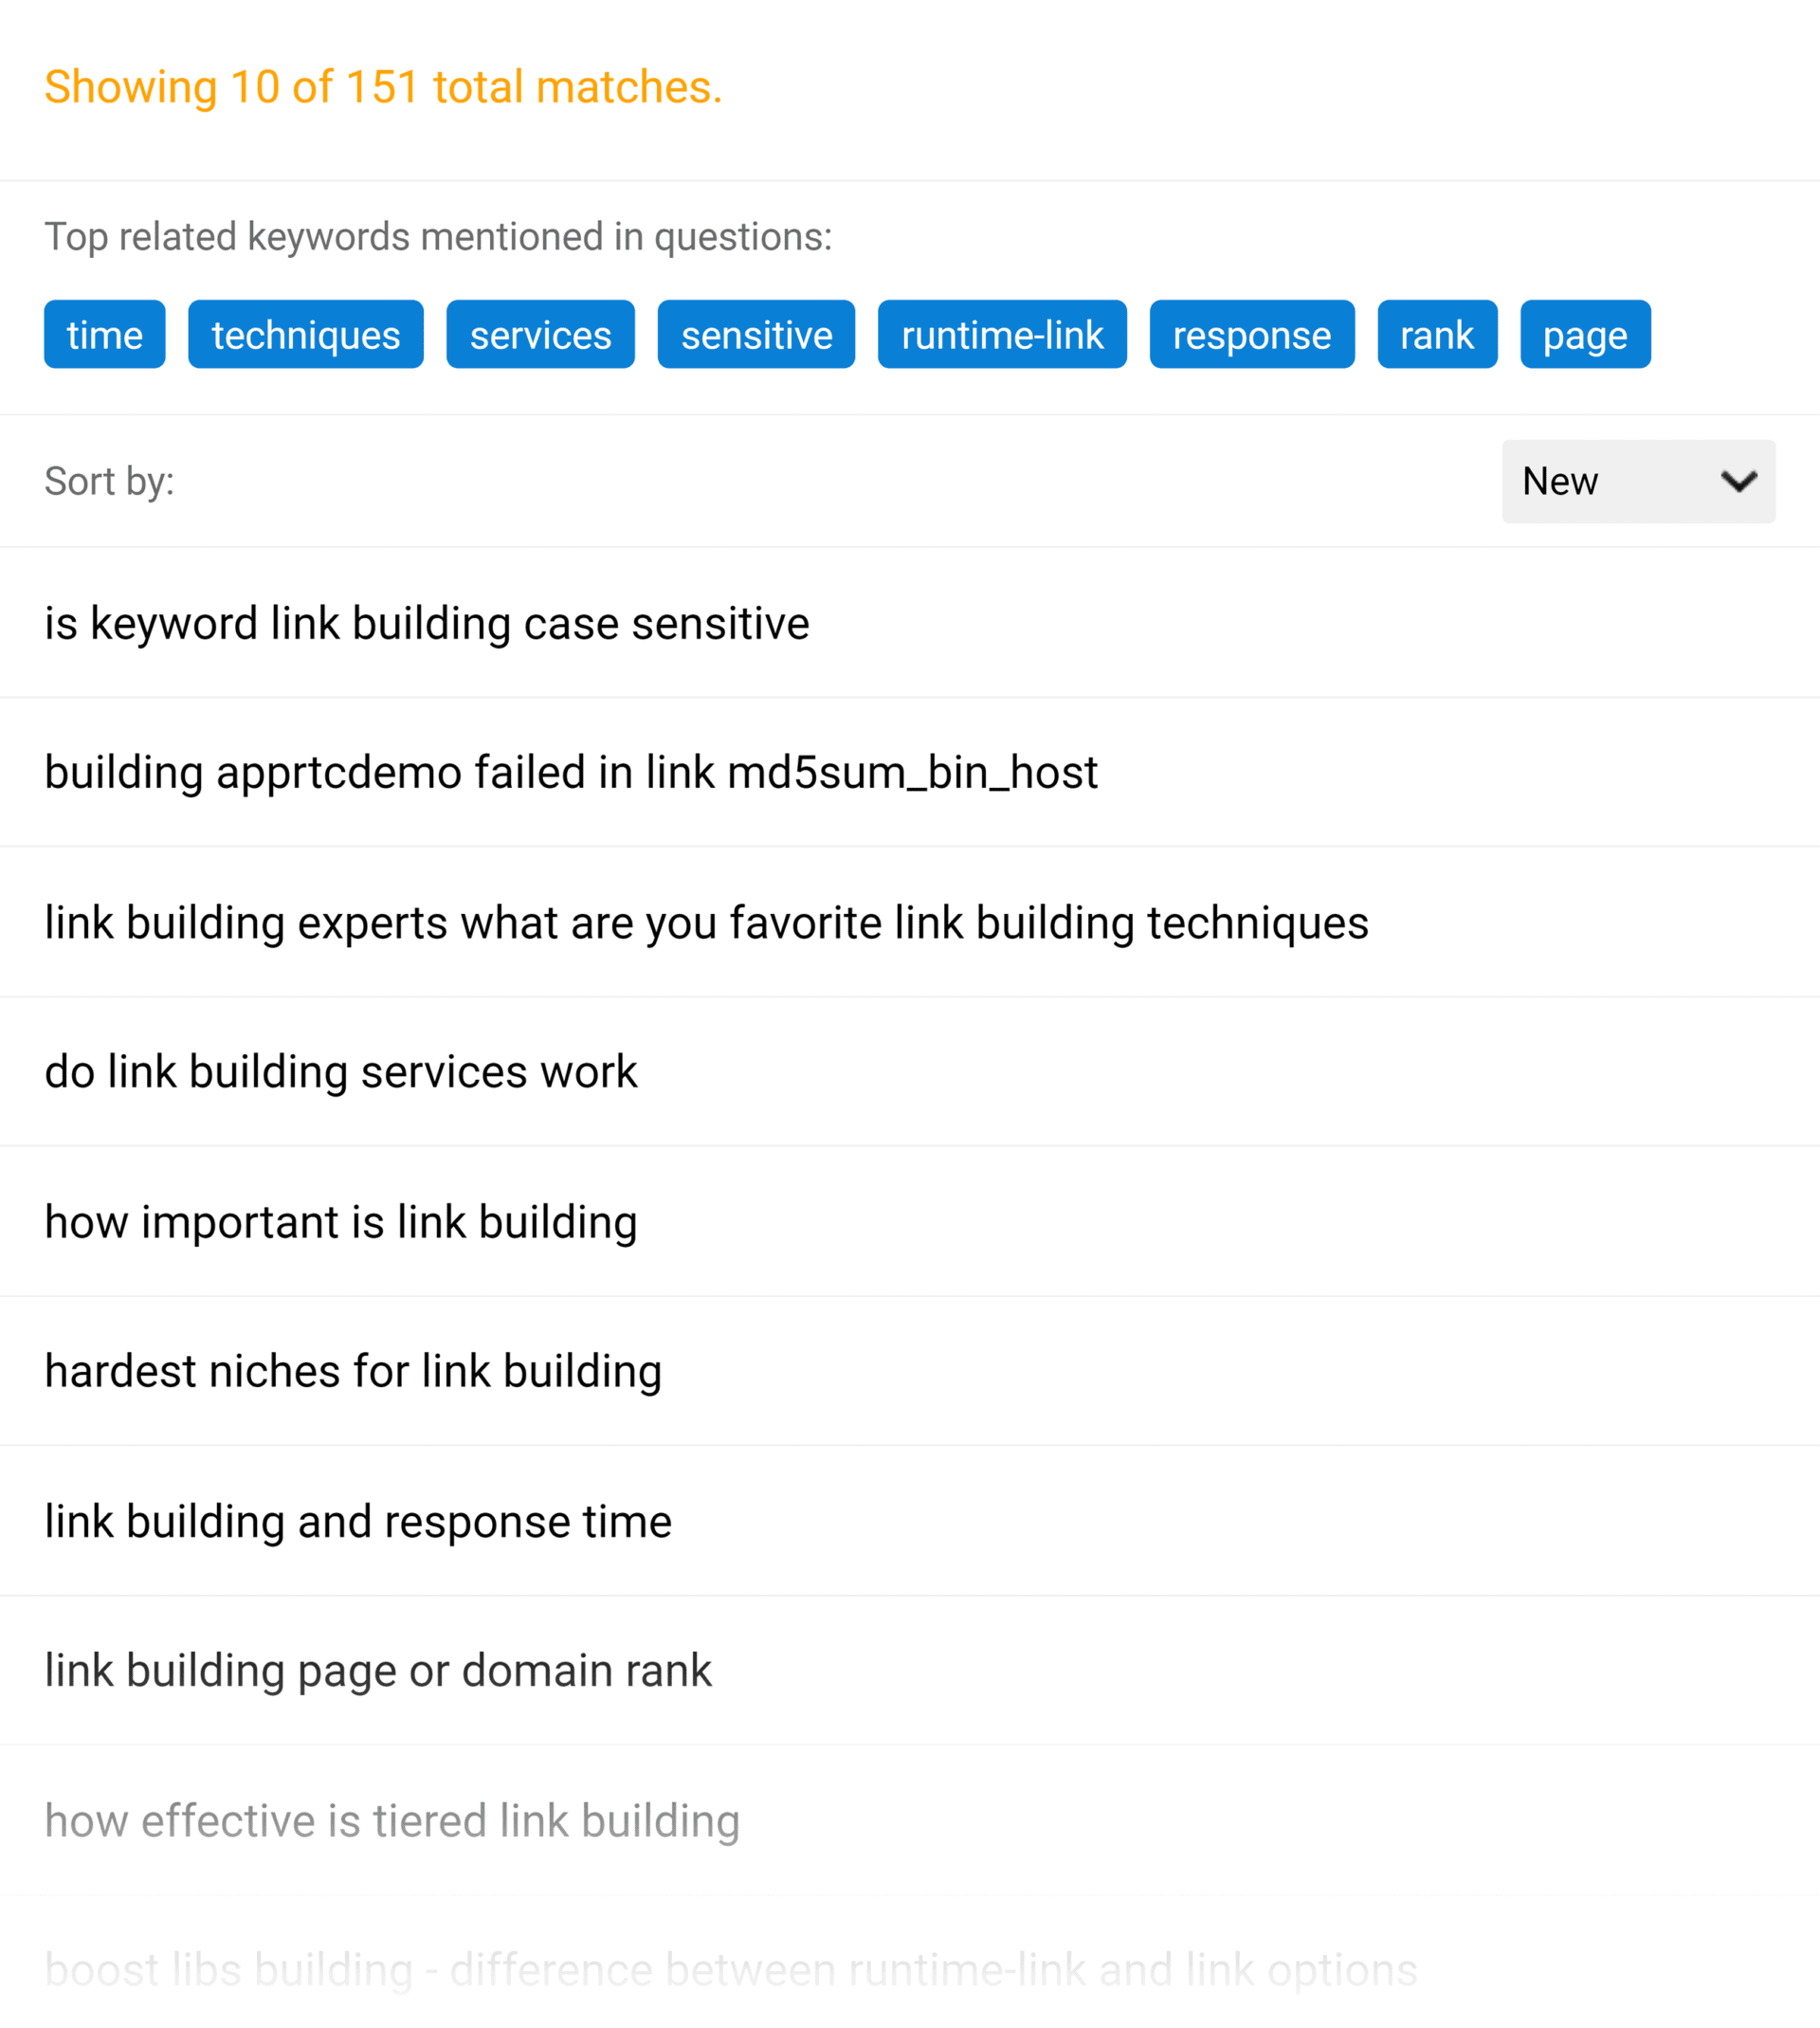1820x2028 pixels.
Task: Filter by the 'techniques' keyword tag
Action: pos(306,334)
